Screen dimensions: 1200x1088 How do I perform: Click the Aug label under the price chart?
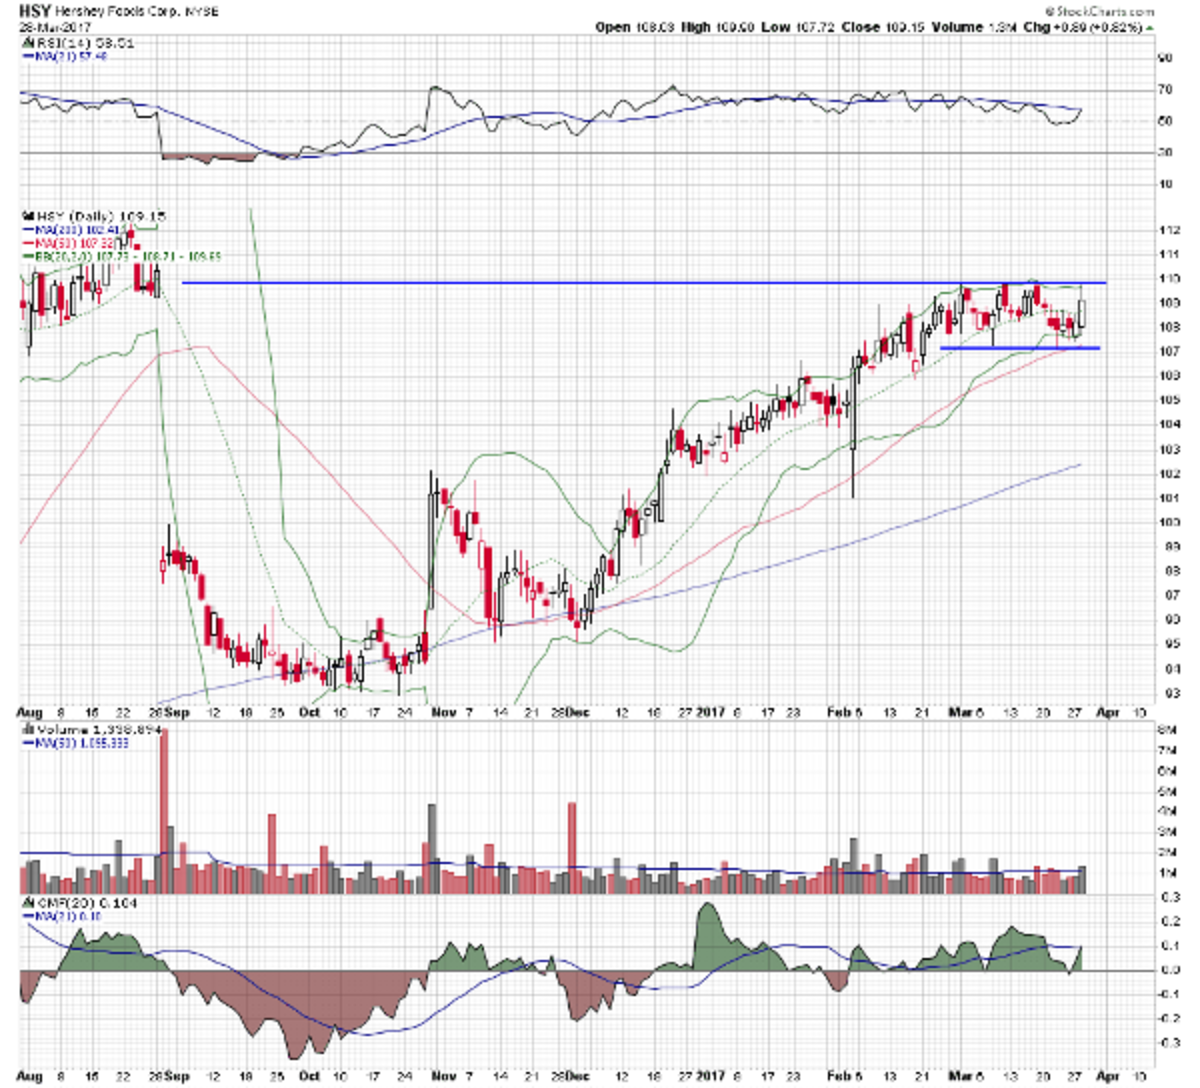30,712
